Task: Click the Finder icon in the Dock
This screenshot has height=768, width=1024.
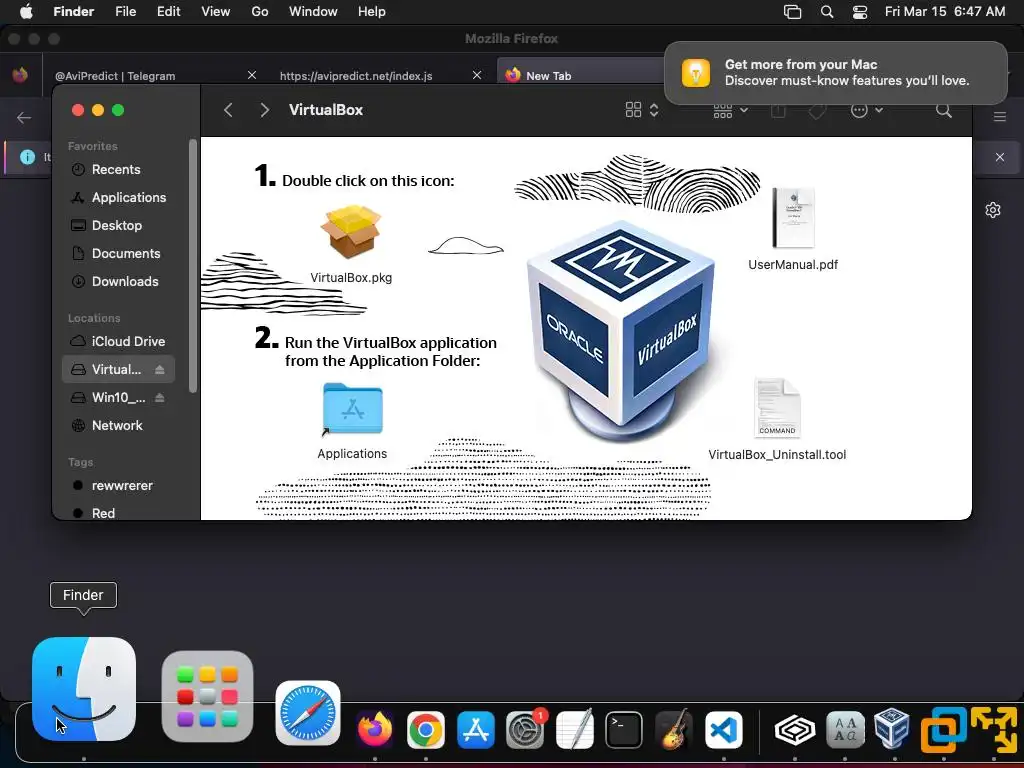Action: pyautogui.click(x=84, y=689)
